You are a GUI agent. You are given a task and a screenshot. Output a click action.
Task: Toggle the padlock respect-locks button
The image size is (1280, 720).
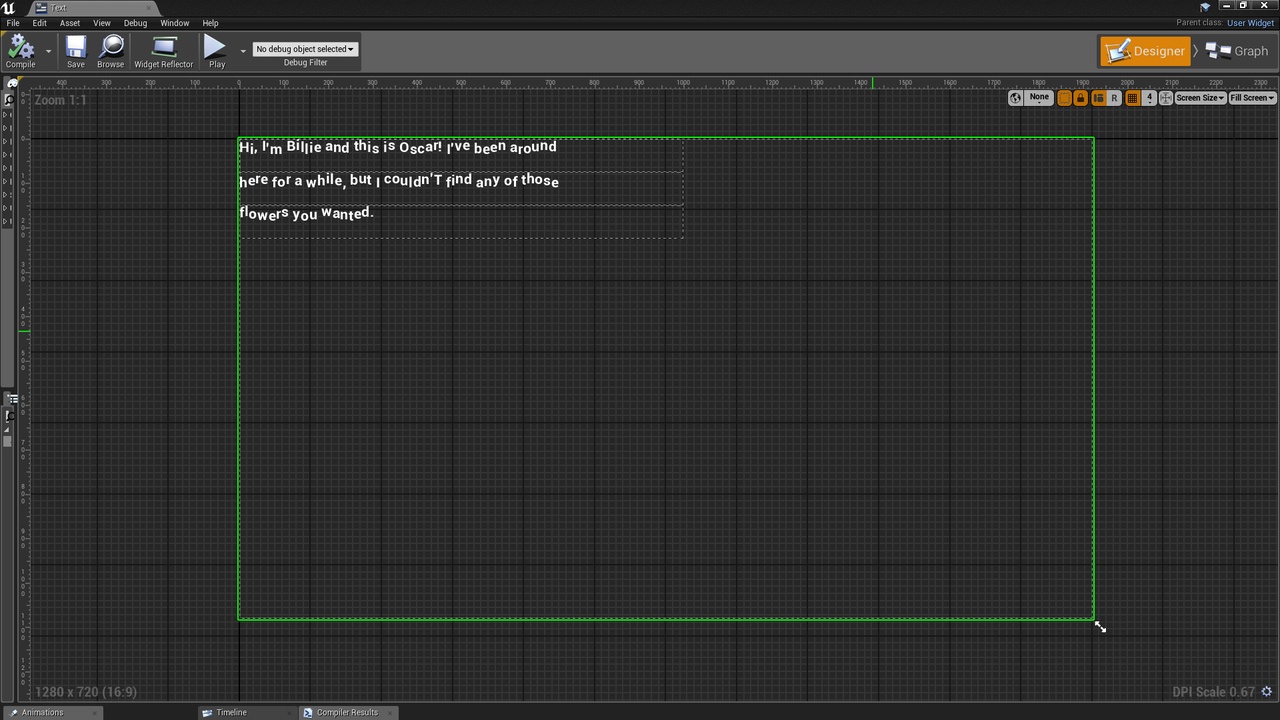click(x=1081, y=98)
